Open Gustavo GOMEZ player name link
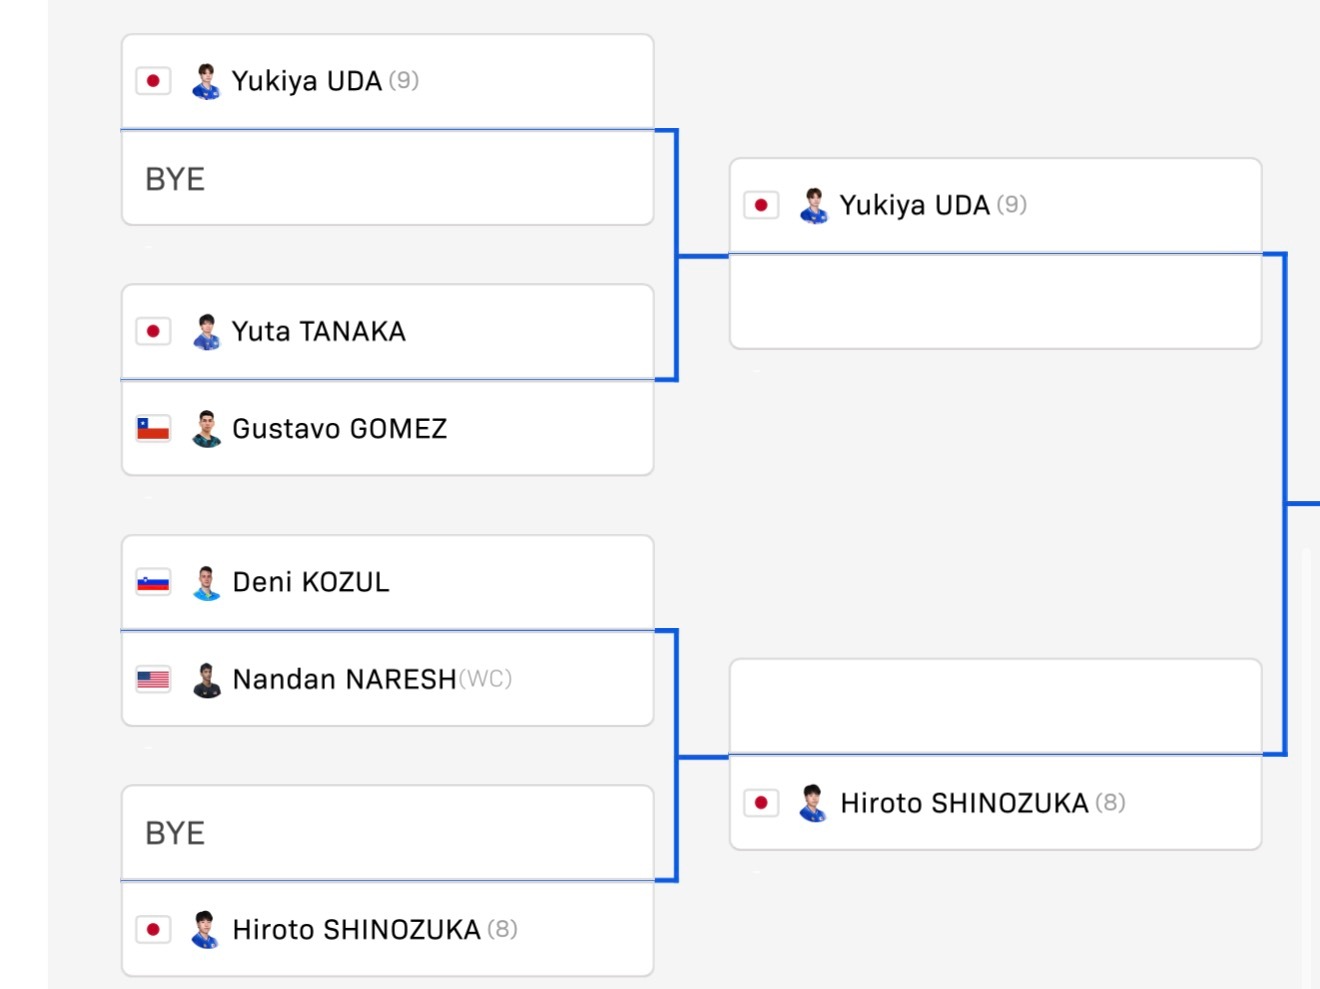The image size is (1320, 989). tap(340, 429)
